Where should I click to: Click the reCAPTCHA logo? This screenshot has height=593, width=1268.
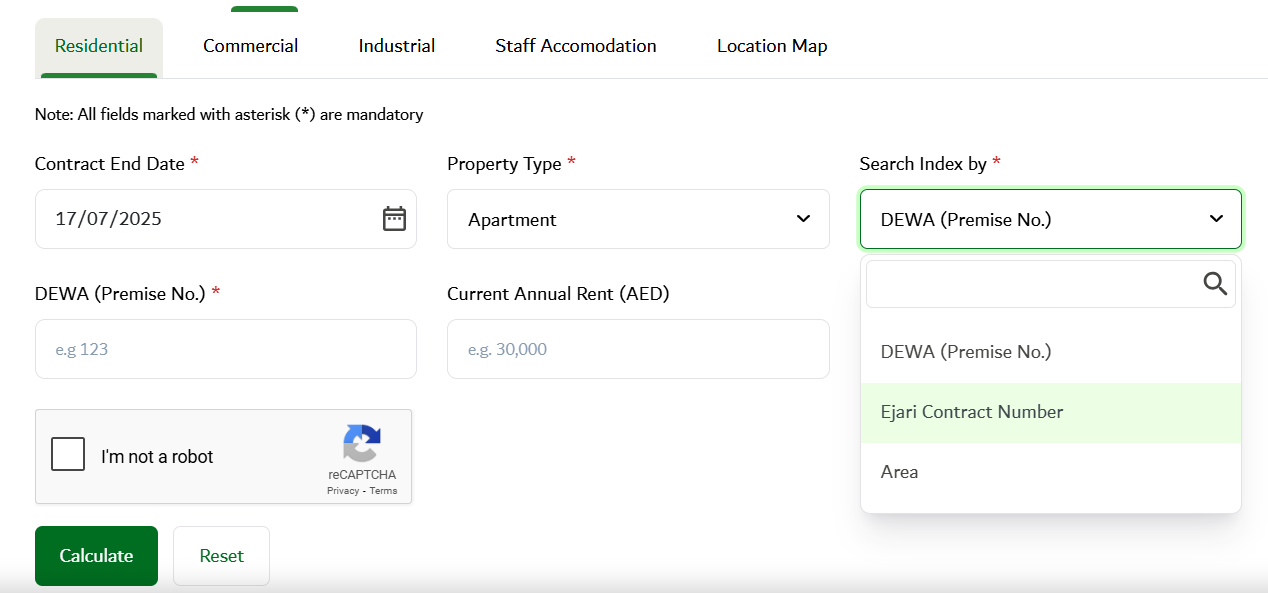[362, 444]
